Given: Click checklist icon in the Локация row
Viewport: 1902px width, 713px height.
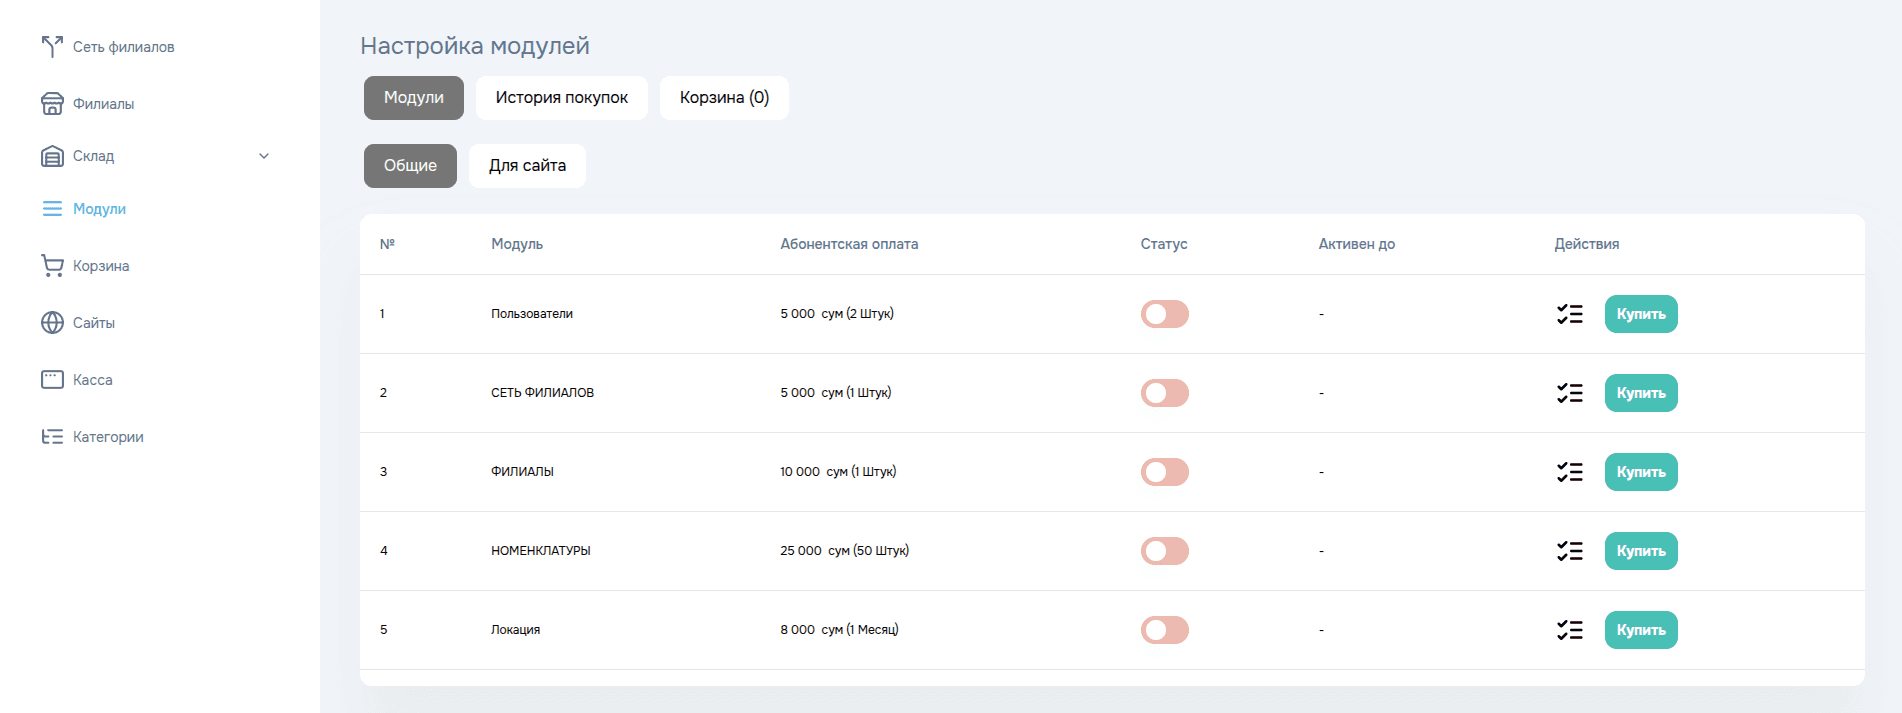Looking at the screenshot, I should 1569,630.
